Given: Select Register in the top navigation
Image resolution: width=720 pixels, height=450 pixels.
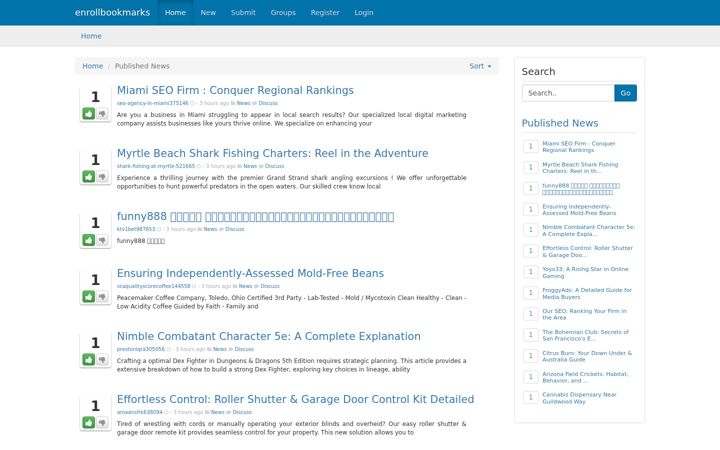Looking at the screenshot, I should point(325,12).
